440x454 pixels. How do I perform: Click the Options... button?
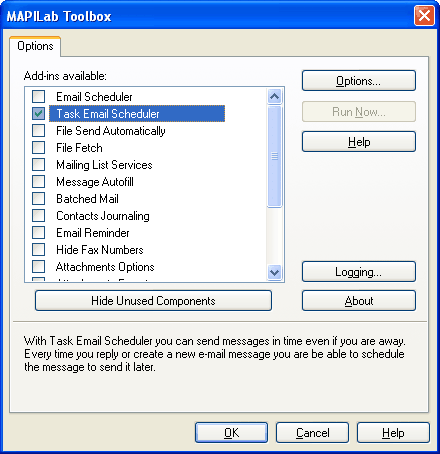[x=359, y=81]
